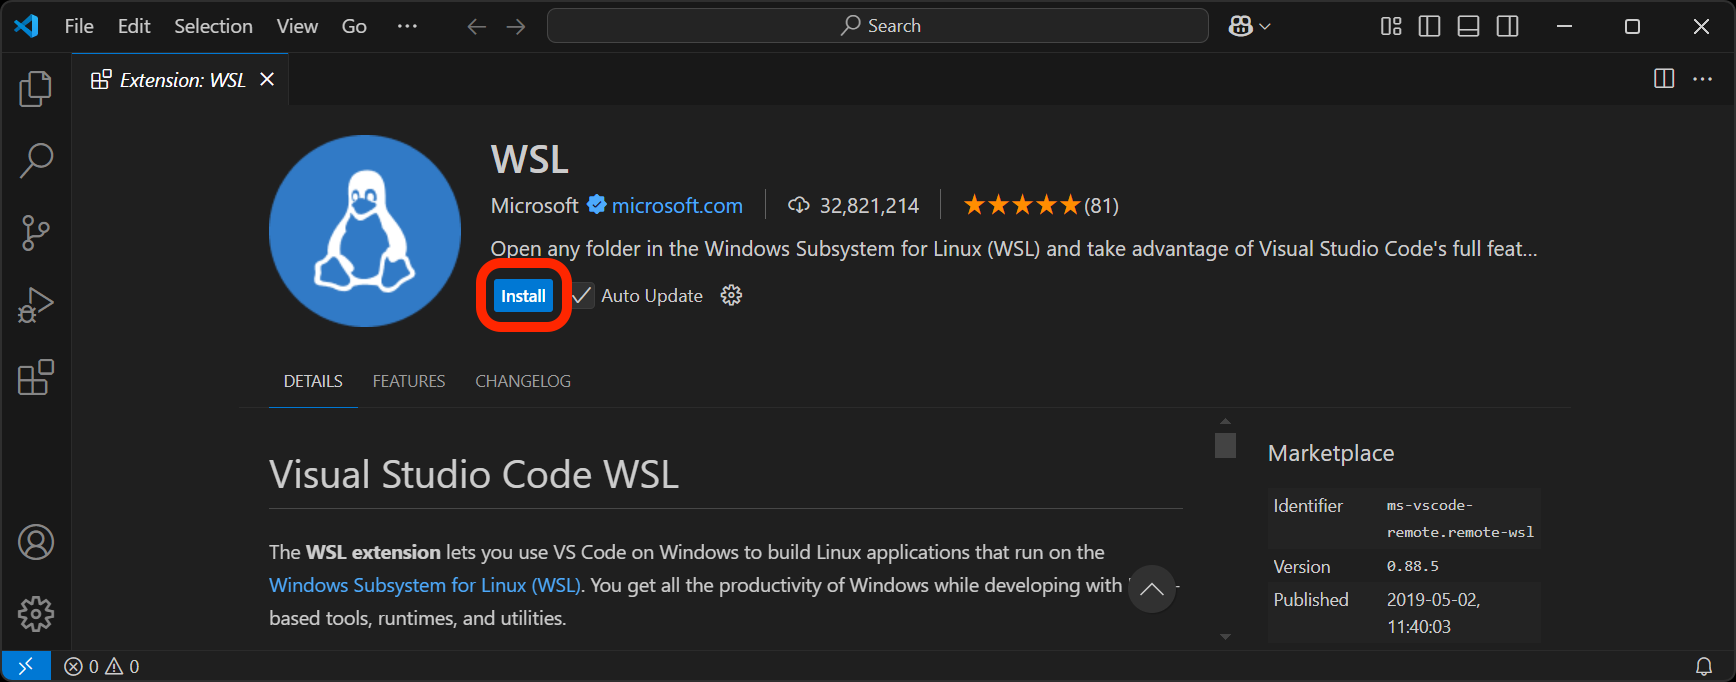1736x682 pixels.
Task: Click scrollbar up arrow in readme
Action: tap(1225, 421)
